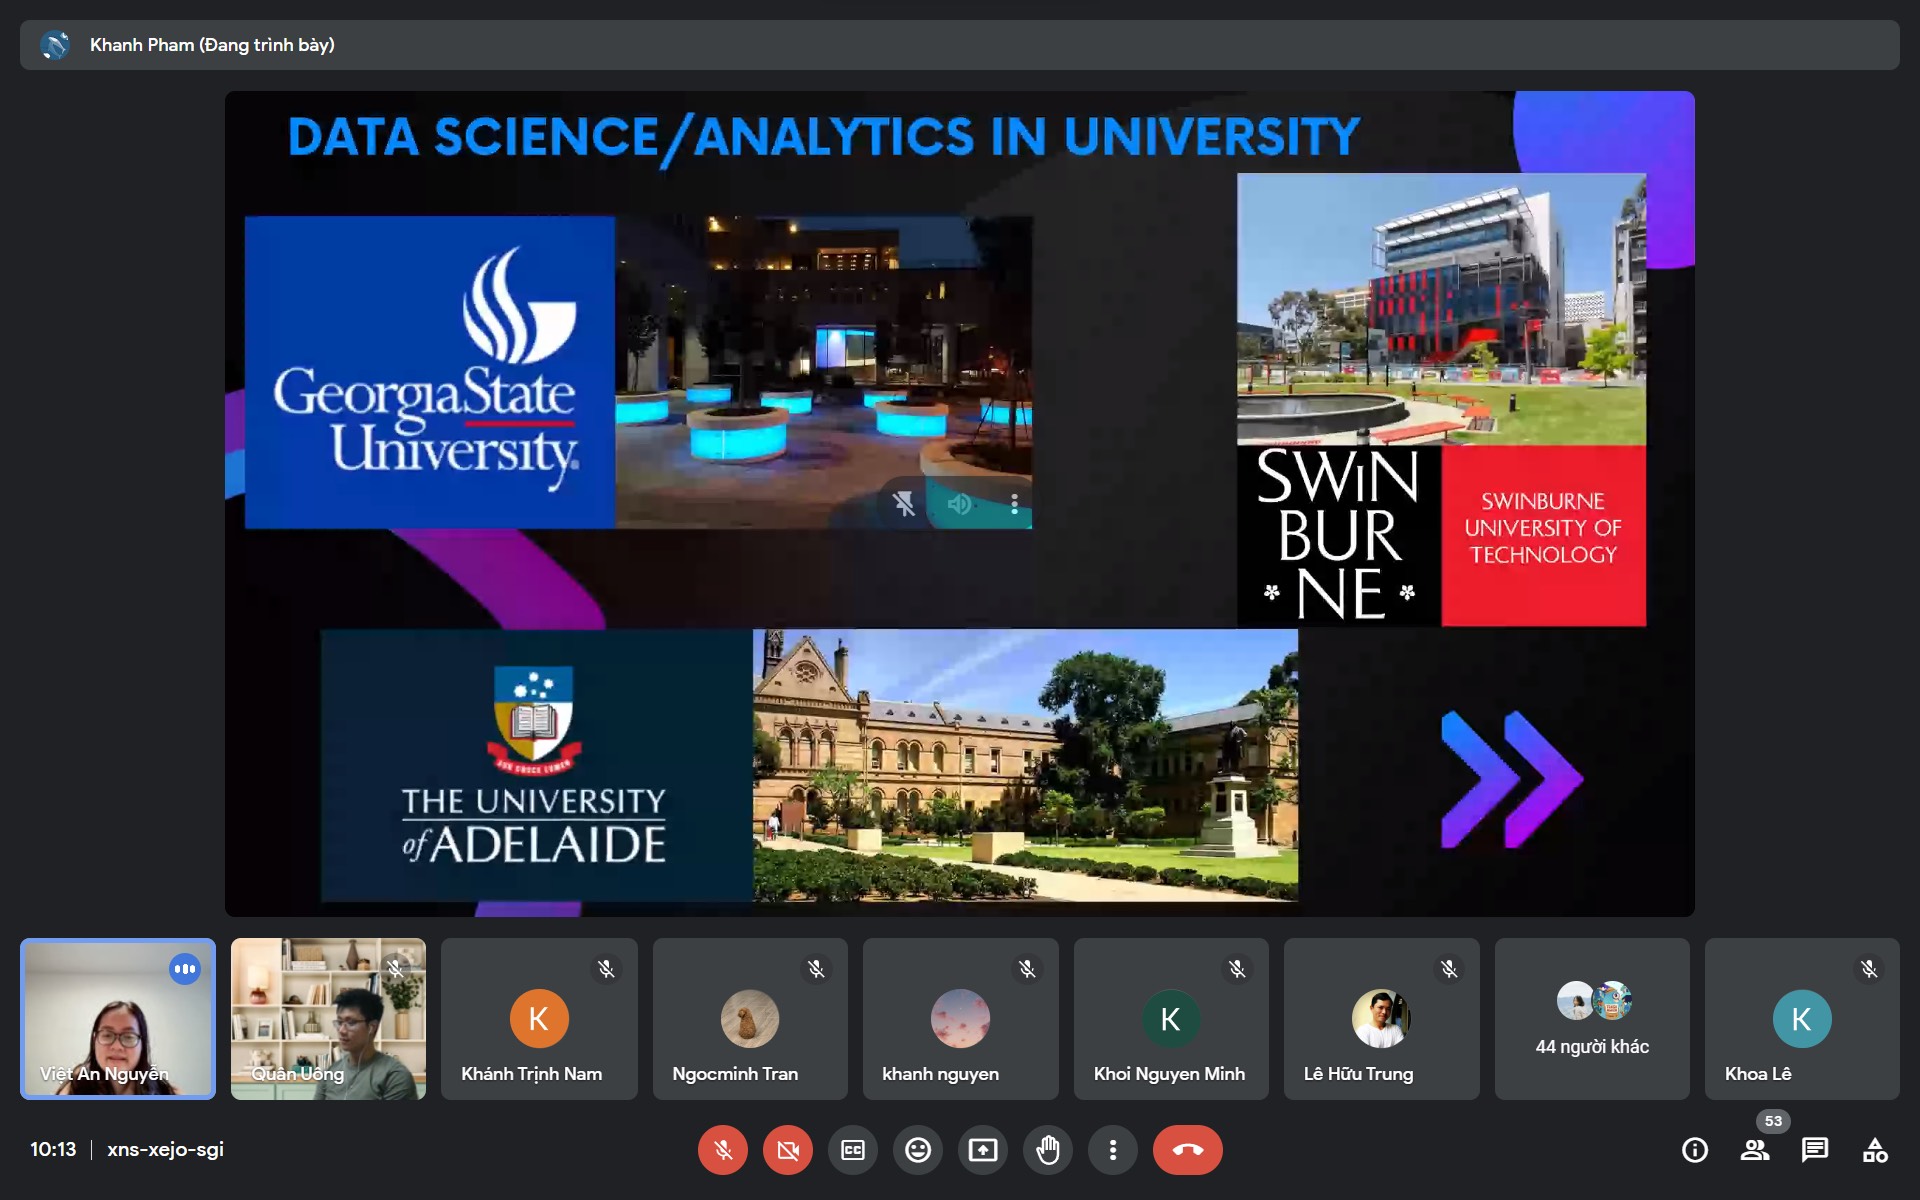This screenshot has height=1200, width=1920.
Task: Leave the call with the red hang-up button
Action: (1187, 1150)
